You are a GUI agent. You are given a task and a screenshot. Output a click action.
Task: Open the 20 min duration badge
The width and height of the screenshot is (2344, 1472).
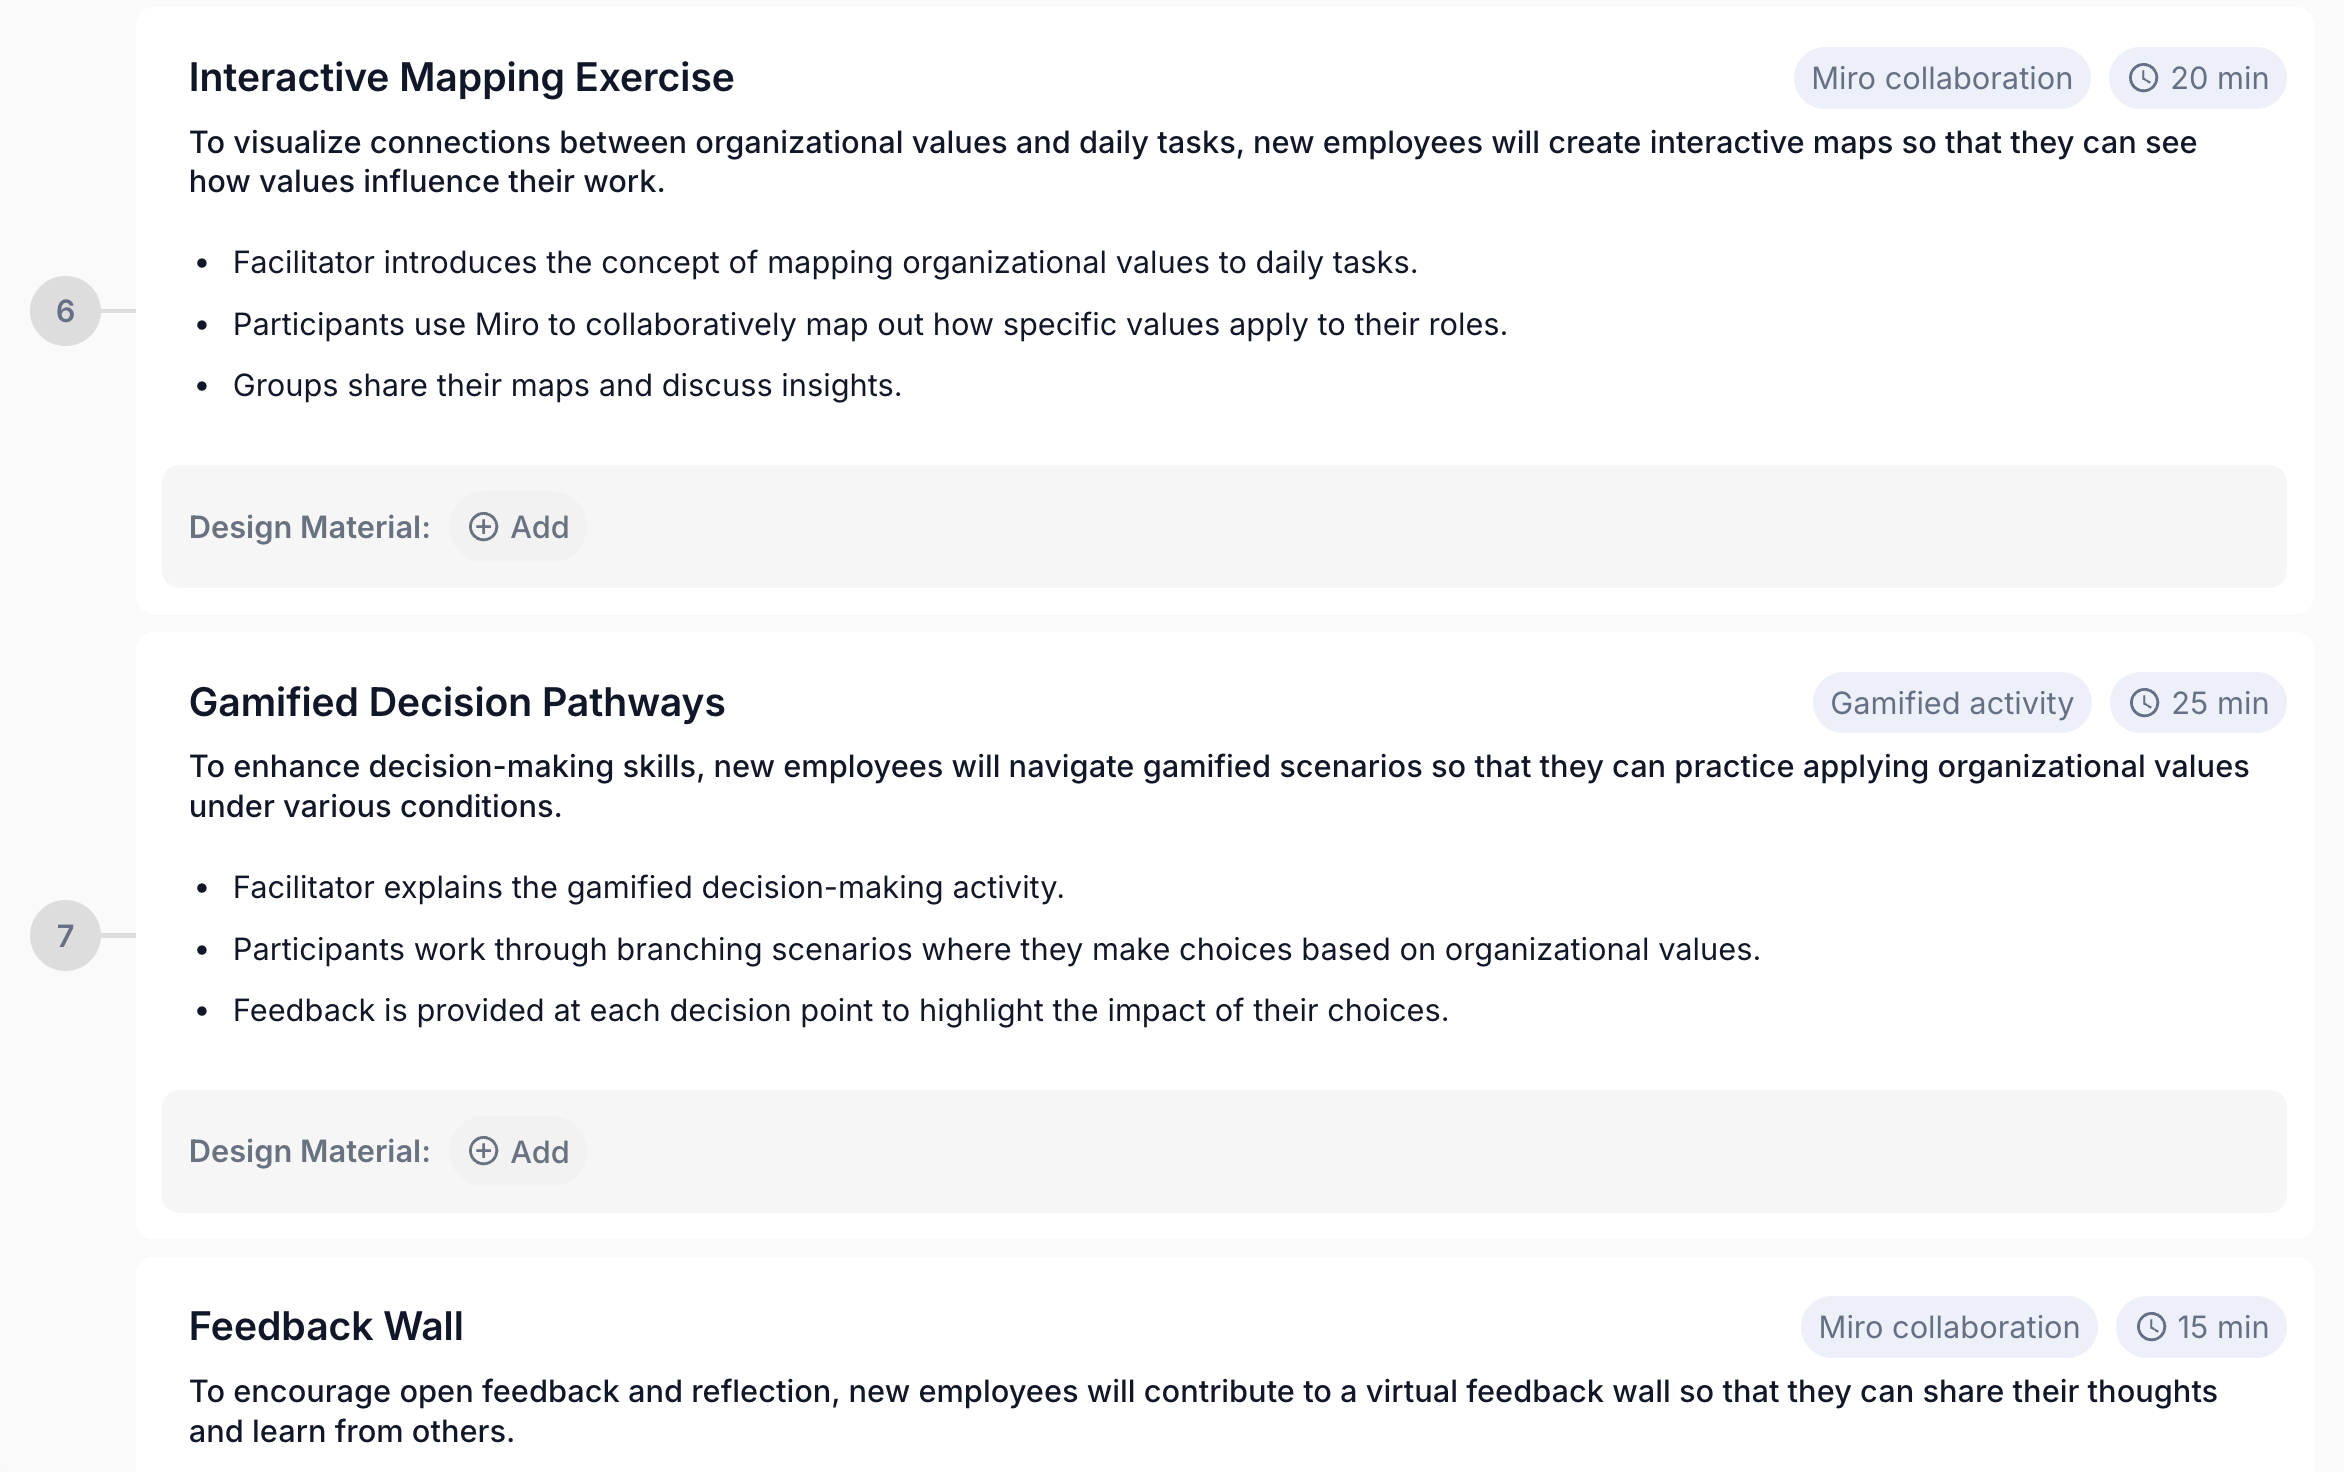click(2198, 78)
